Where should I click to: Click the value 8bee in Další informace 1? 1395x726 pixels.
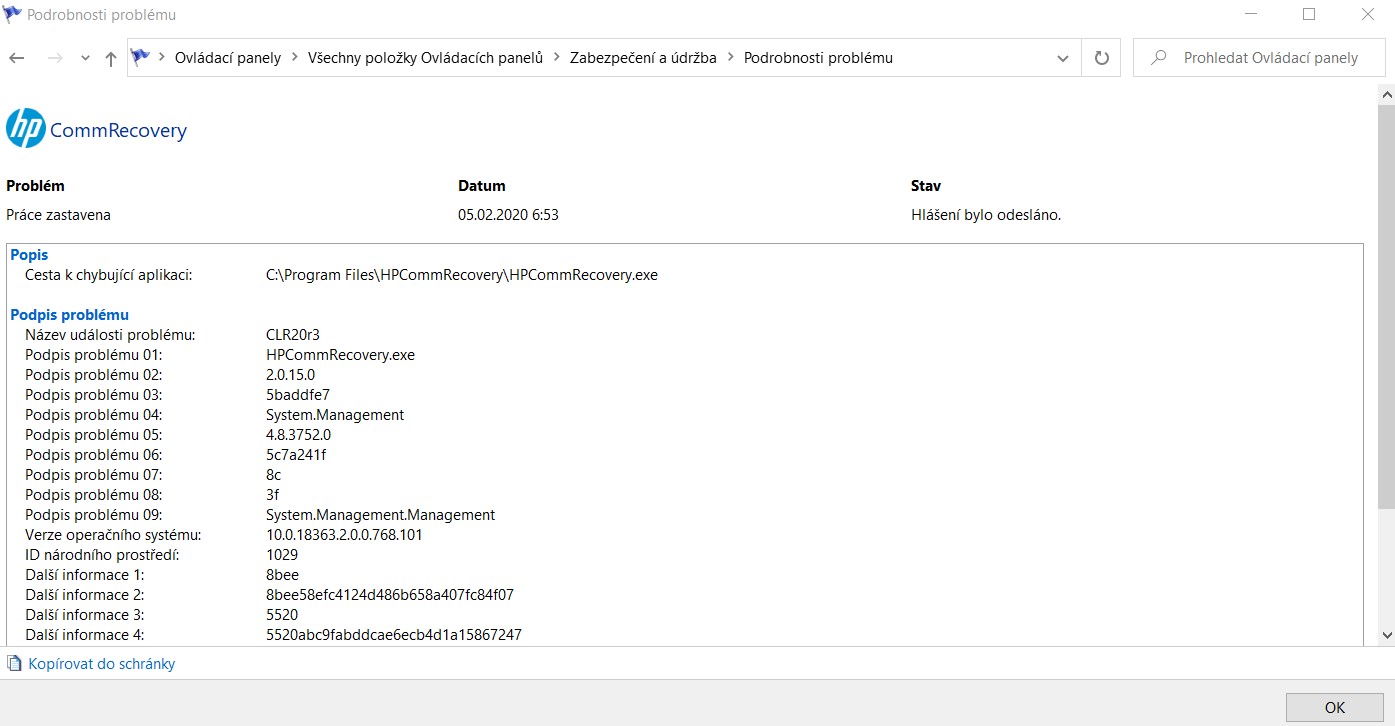pyautogui.click(x=282, y=575)
